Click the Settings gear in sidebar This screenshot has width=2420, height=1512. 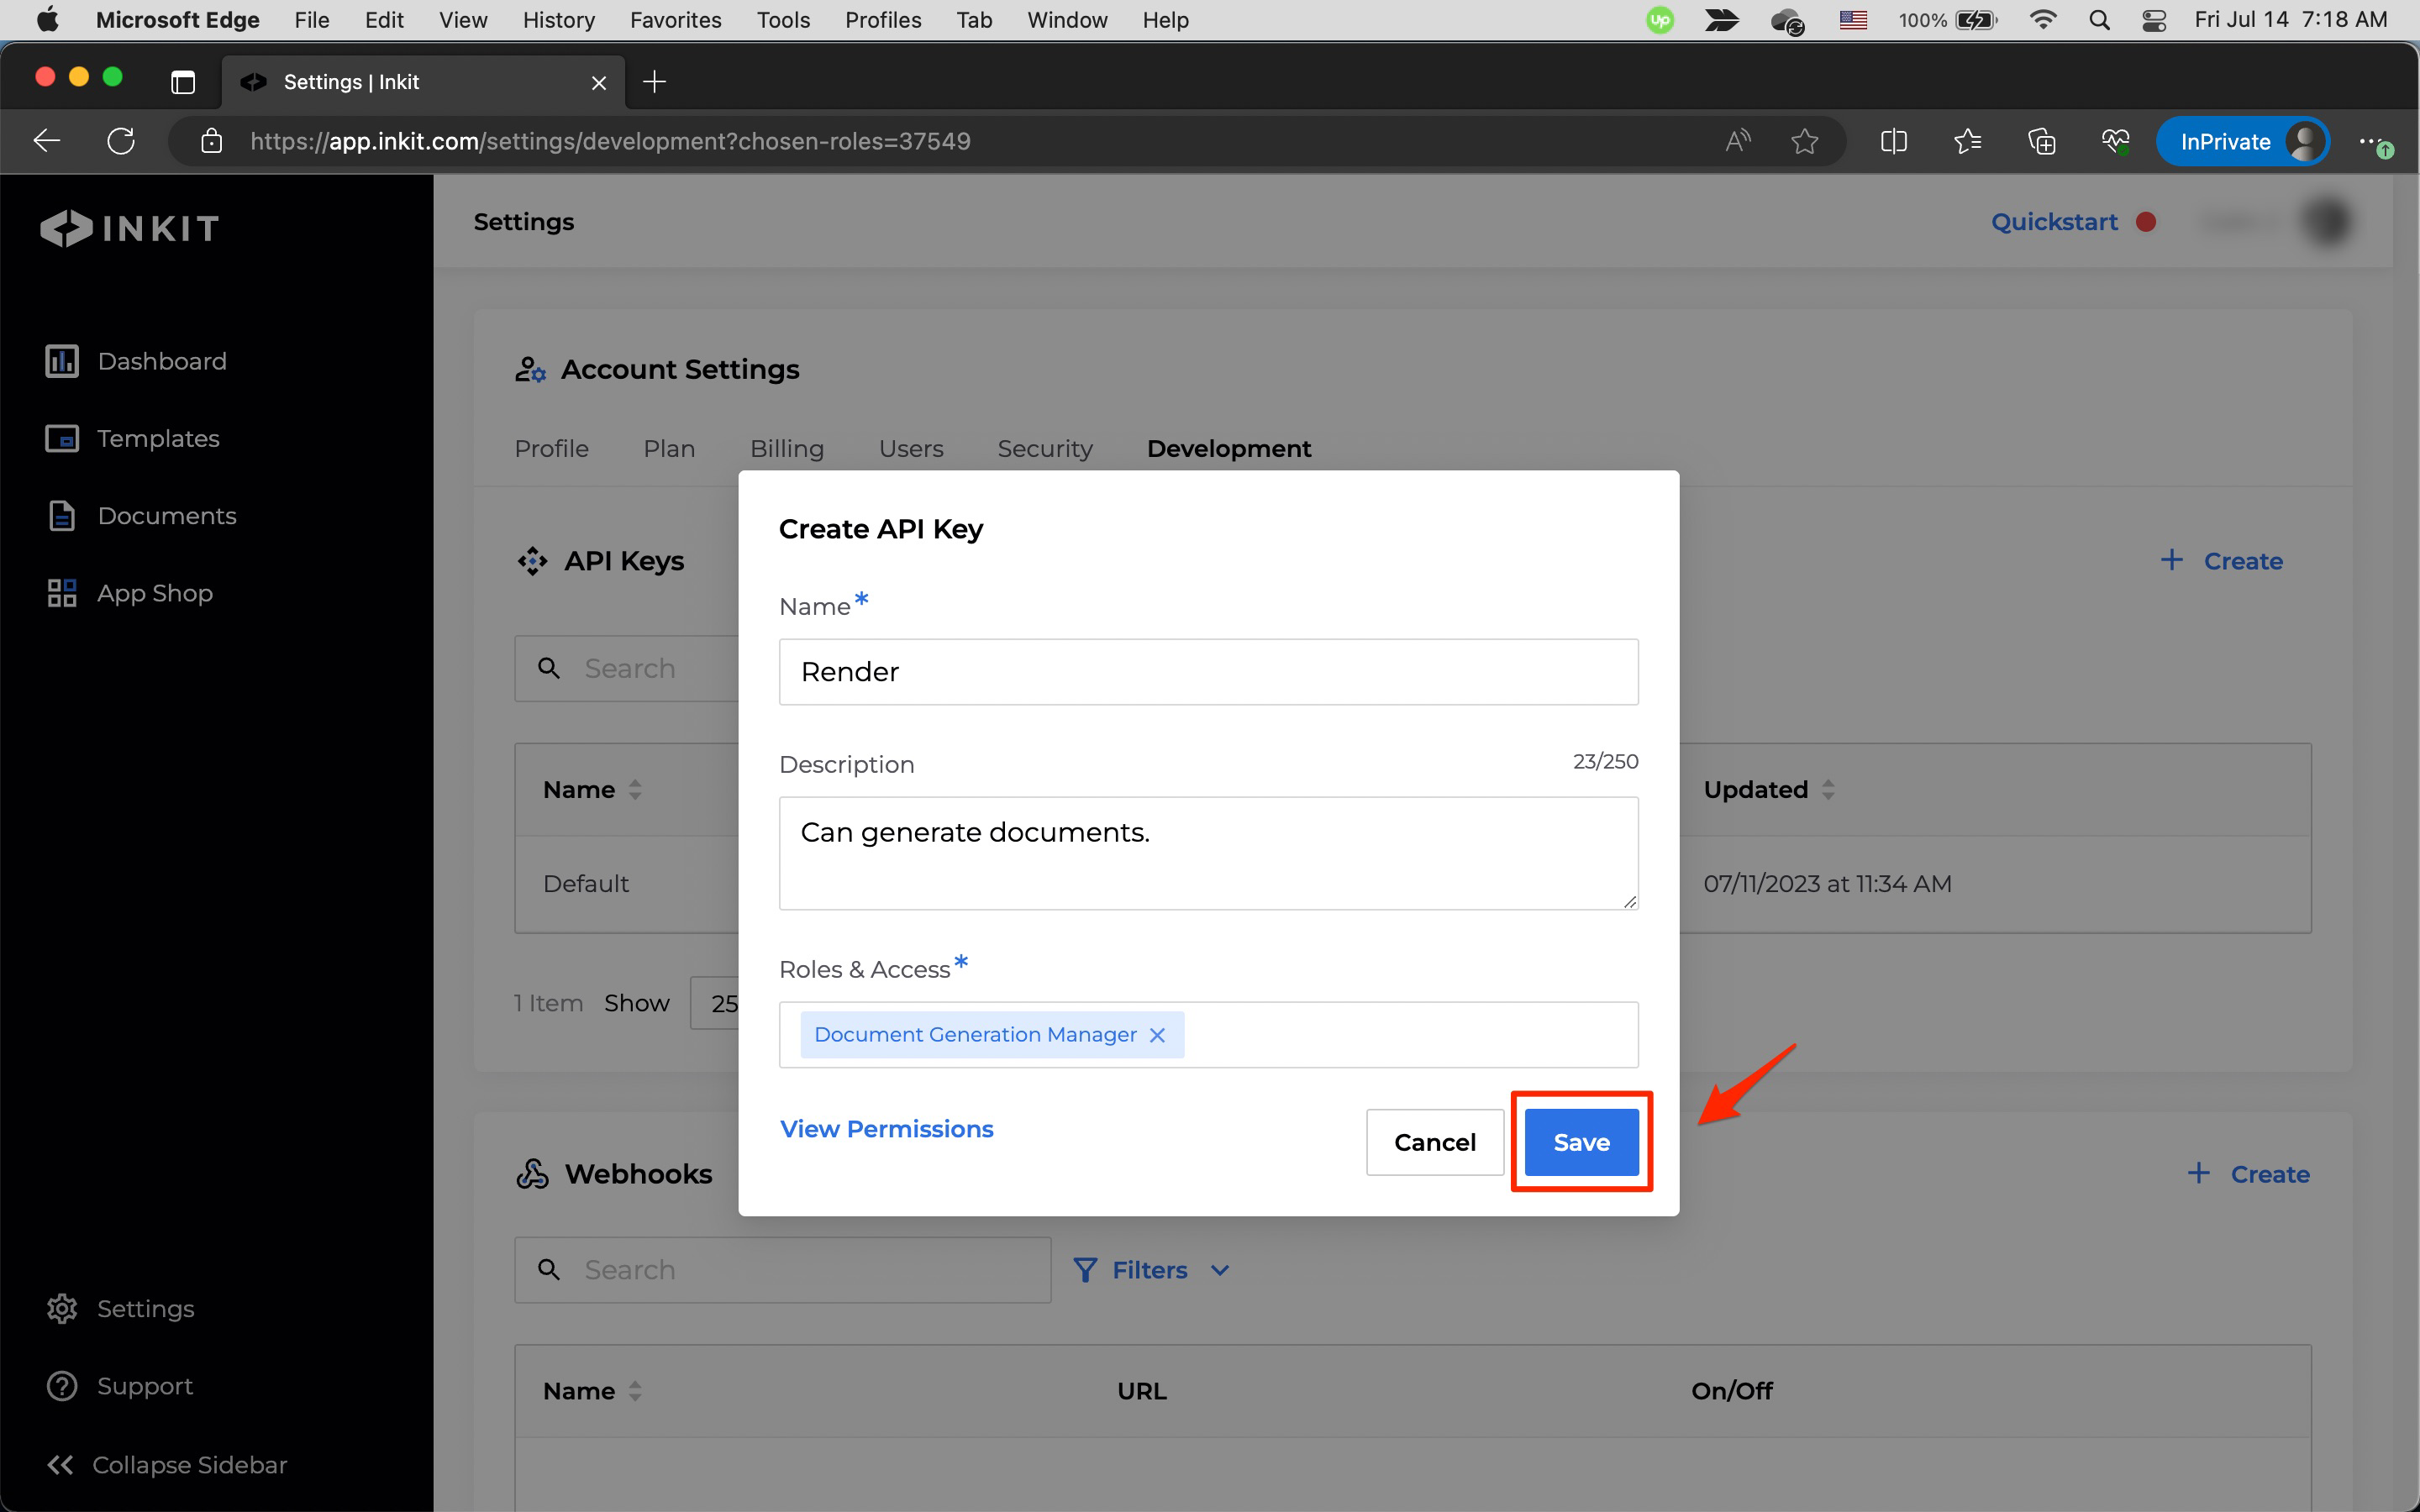(x=62, y=1308)
